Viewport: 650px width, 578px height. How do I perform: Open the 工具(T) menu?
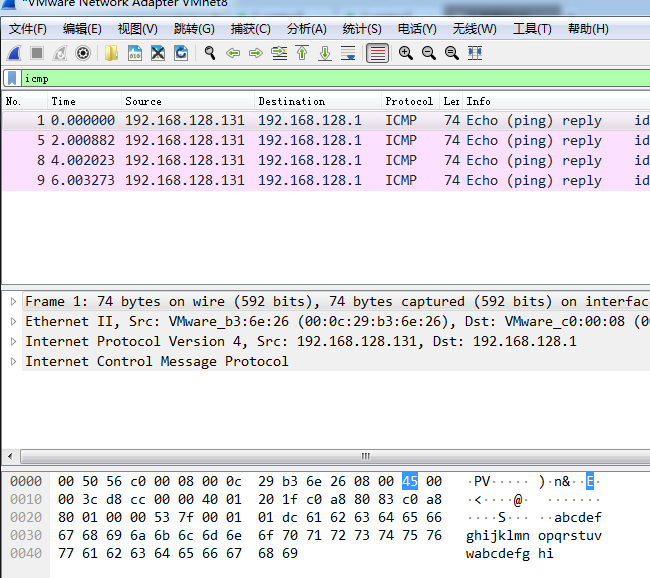click(x=532, y=29)
